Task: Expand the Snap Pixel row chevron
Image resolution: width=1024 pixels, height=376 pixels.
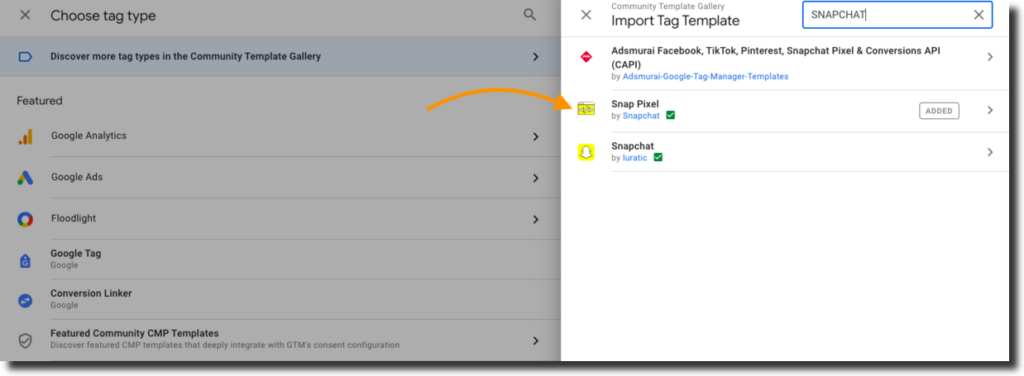Action: pyautogui.click(x=990, y=110)
